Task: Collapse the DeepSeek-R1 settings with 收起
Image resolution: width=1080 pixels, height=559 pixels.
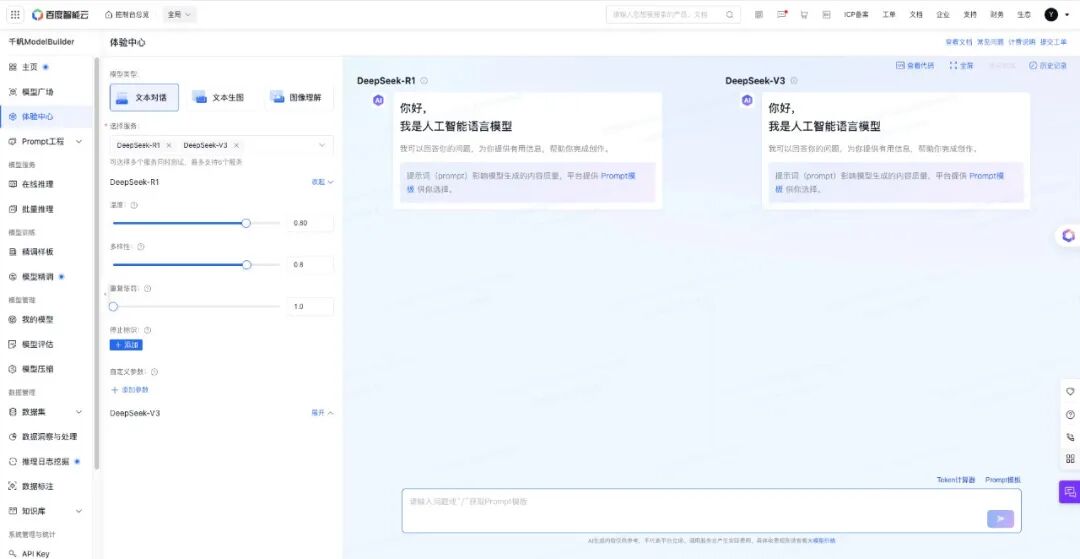Action: click(x=322, y=182)
